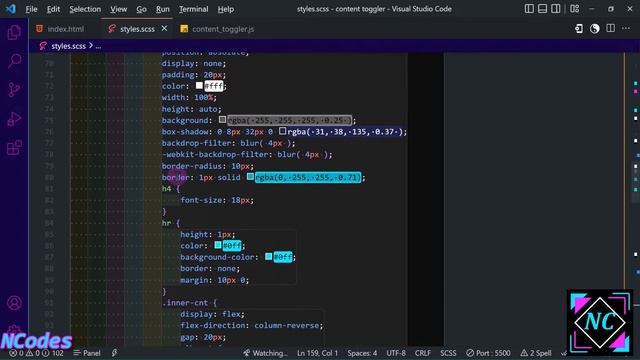This screenshot has width=640, height=360.
Task: Open the Selection menu
Action: pyautogui.click(x=85, y=9)
